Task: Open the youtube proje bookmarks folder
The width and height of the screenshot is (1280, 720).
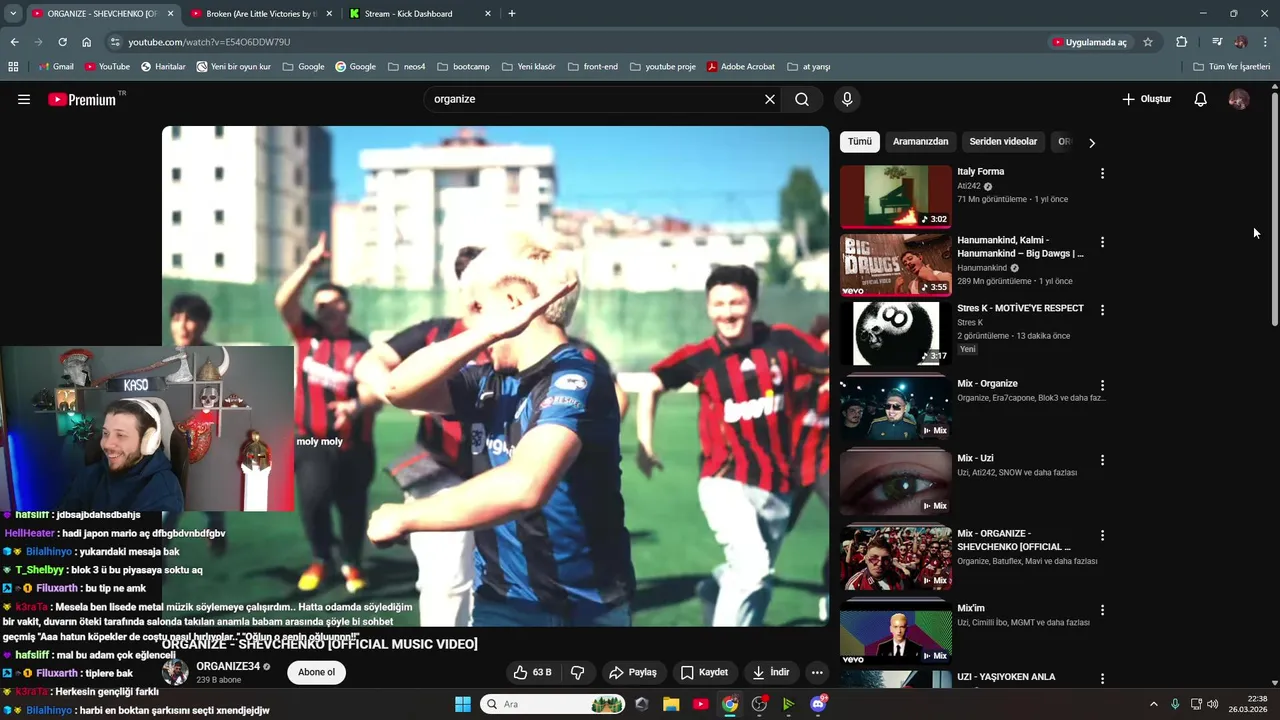Action: 663,66
